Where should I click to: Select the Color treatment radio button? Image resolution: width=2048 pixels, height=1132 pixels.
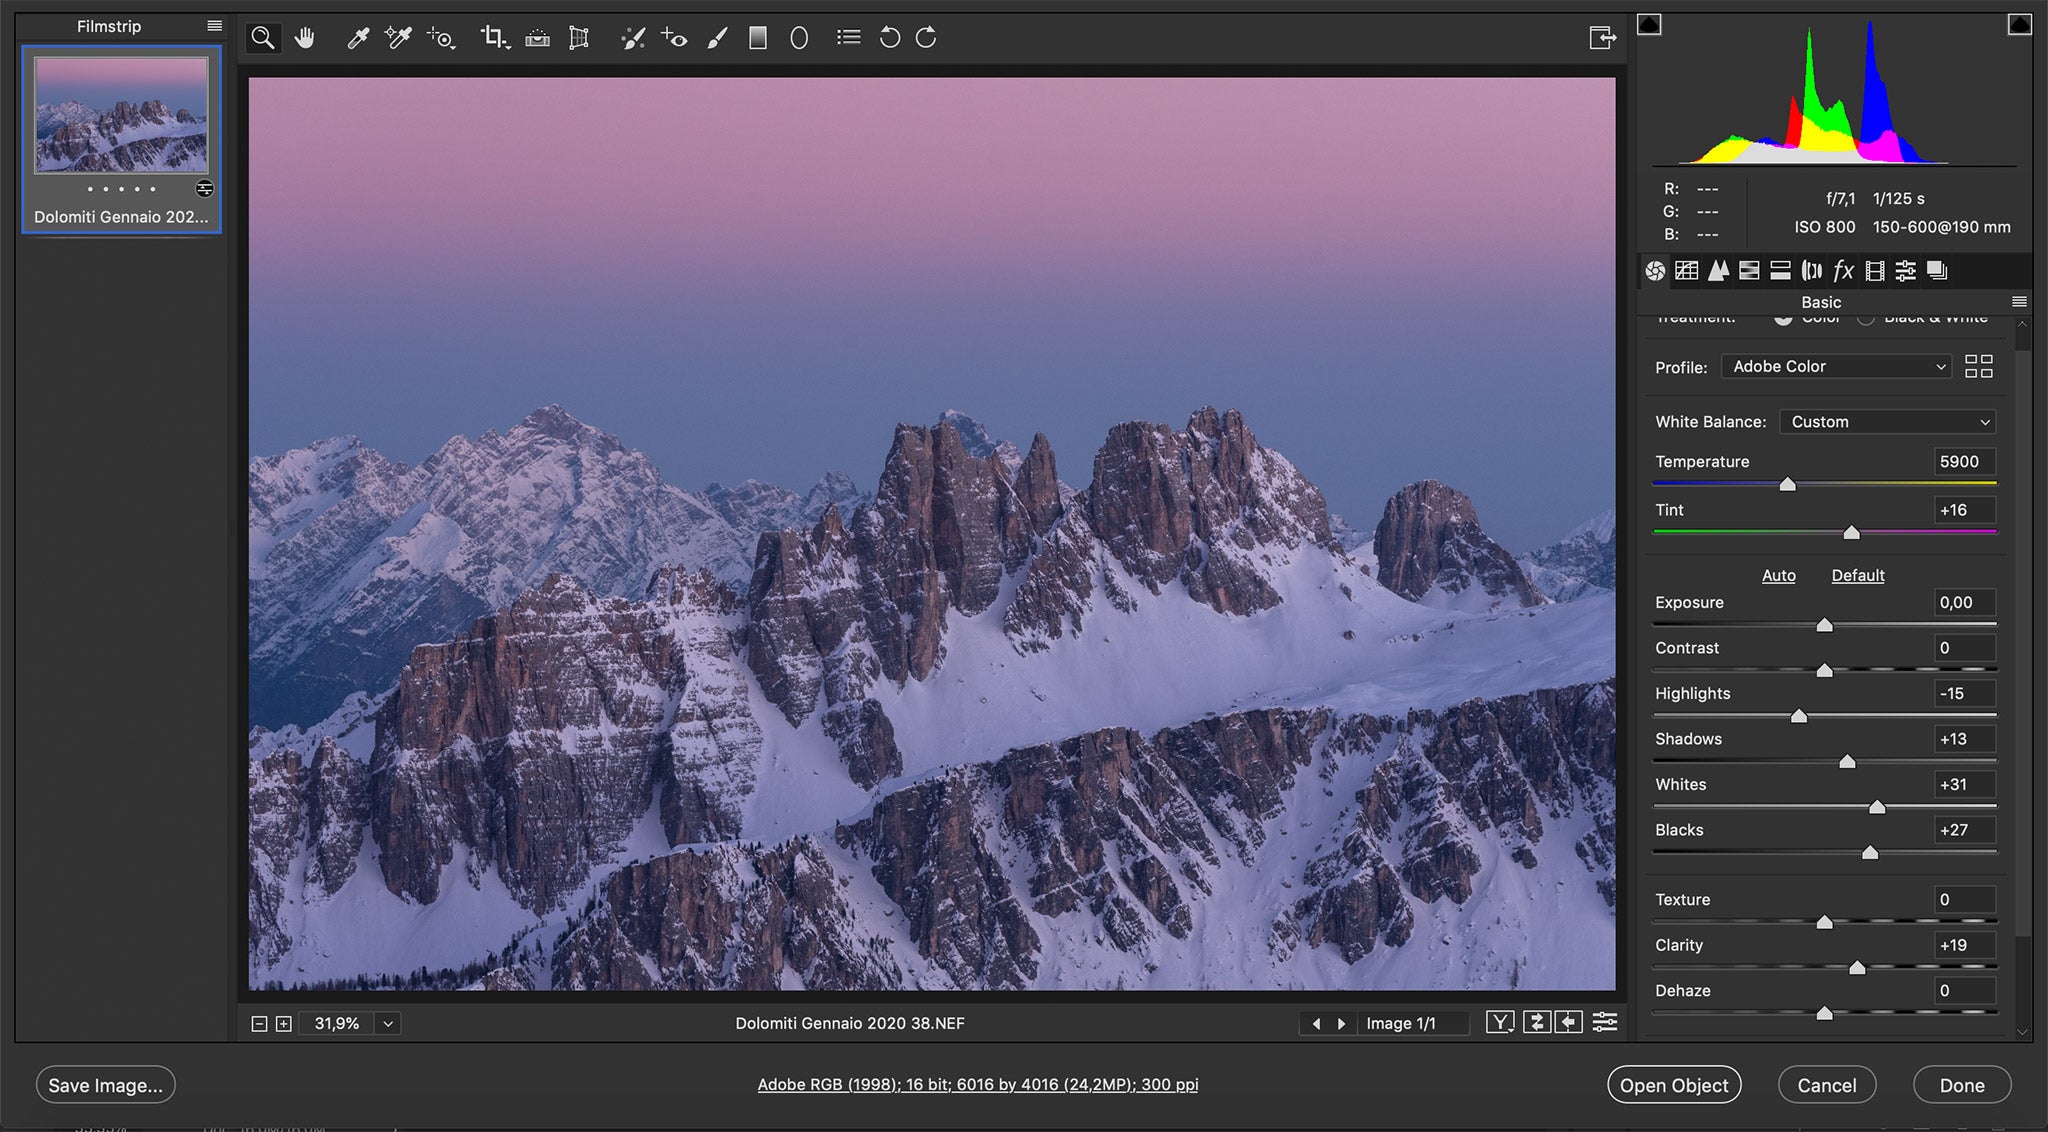click(1784, 317)
